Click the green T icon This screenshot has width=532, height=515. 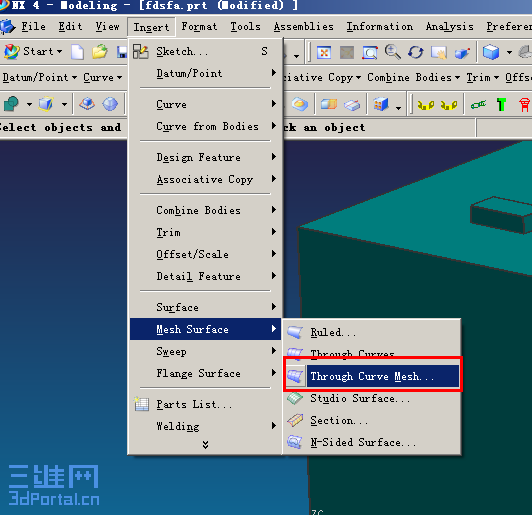pos(501,104)
